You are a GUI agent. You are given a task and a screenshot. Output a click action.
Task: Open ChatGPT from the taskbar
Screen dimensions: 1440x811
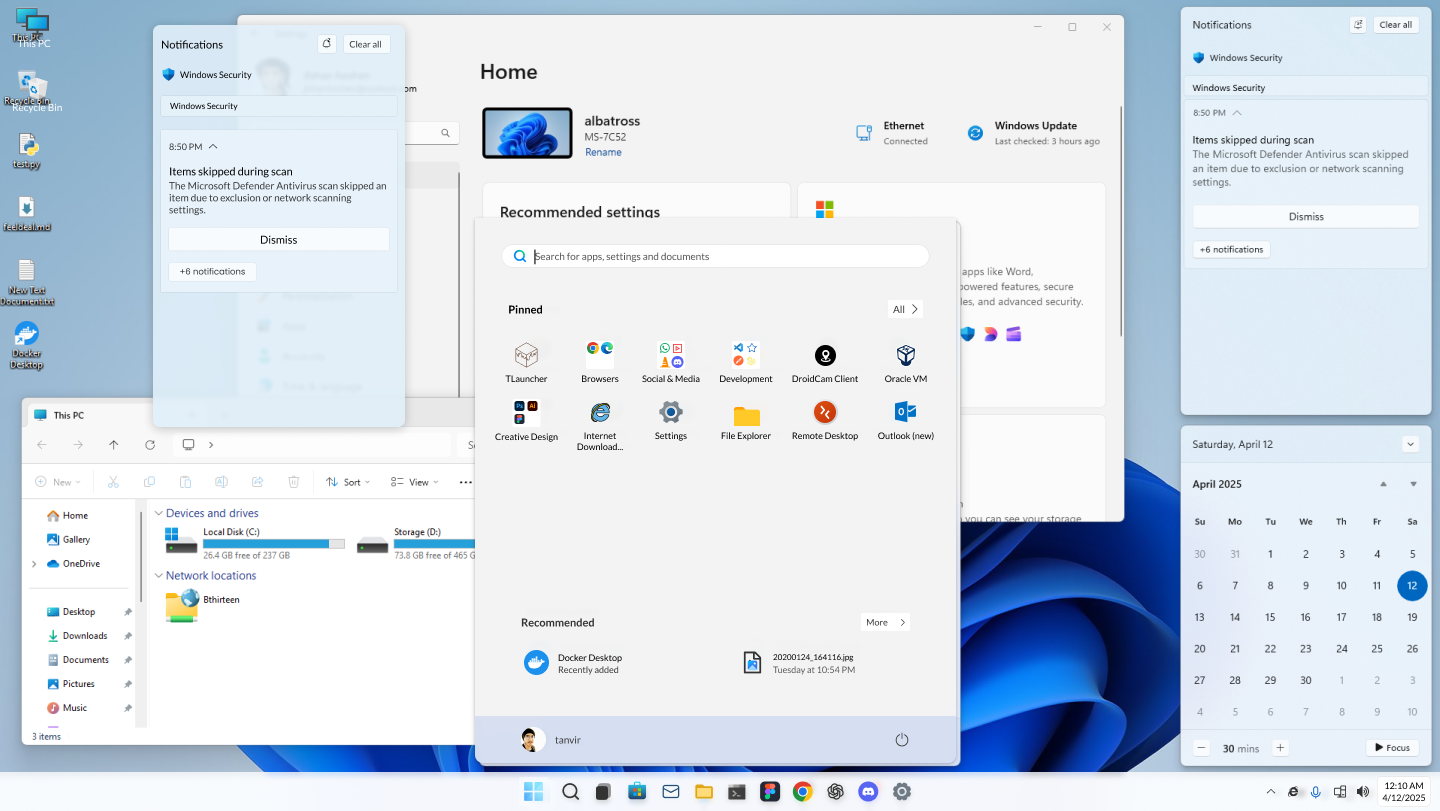pyautogui.click(x=835, y=790)
